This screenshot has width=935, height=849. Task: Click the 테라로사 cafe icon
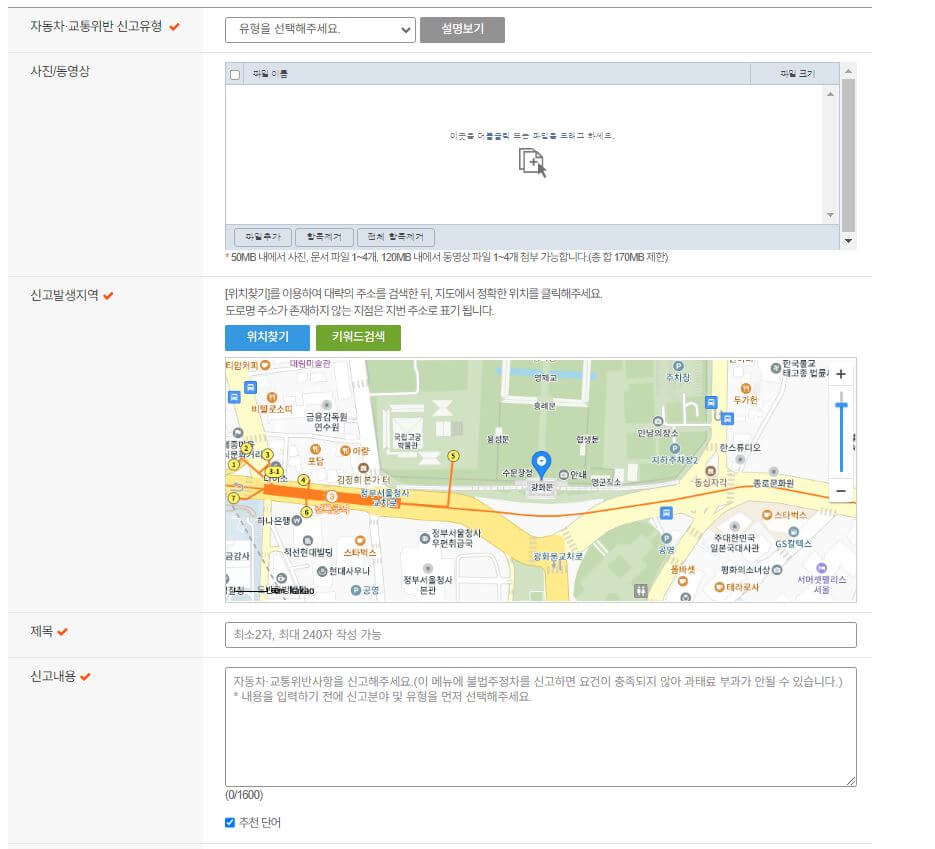(720, 587)
